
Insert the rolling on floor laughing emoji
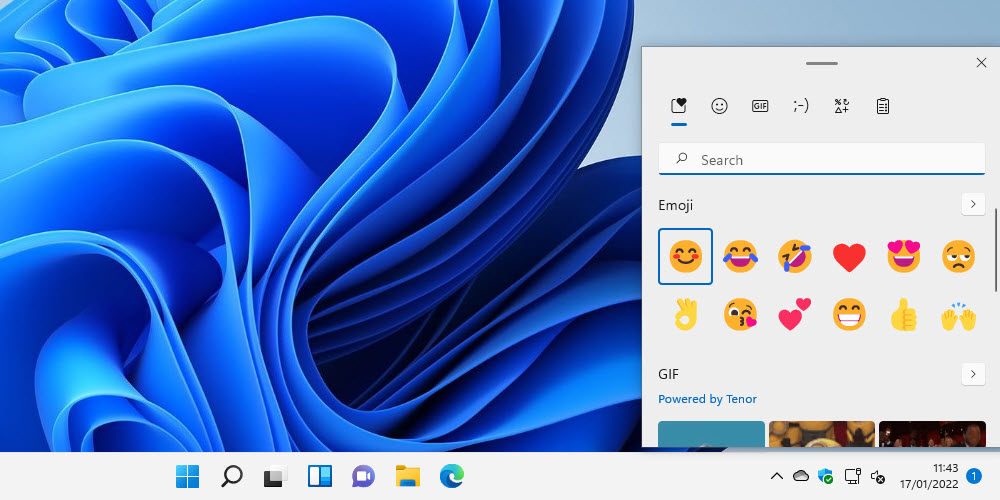pos(795,256)
